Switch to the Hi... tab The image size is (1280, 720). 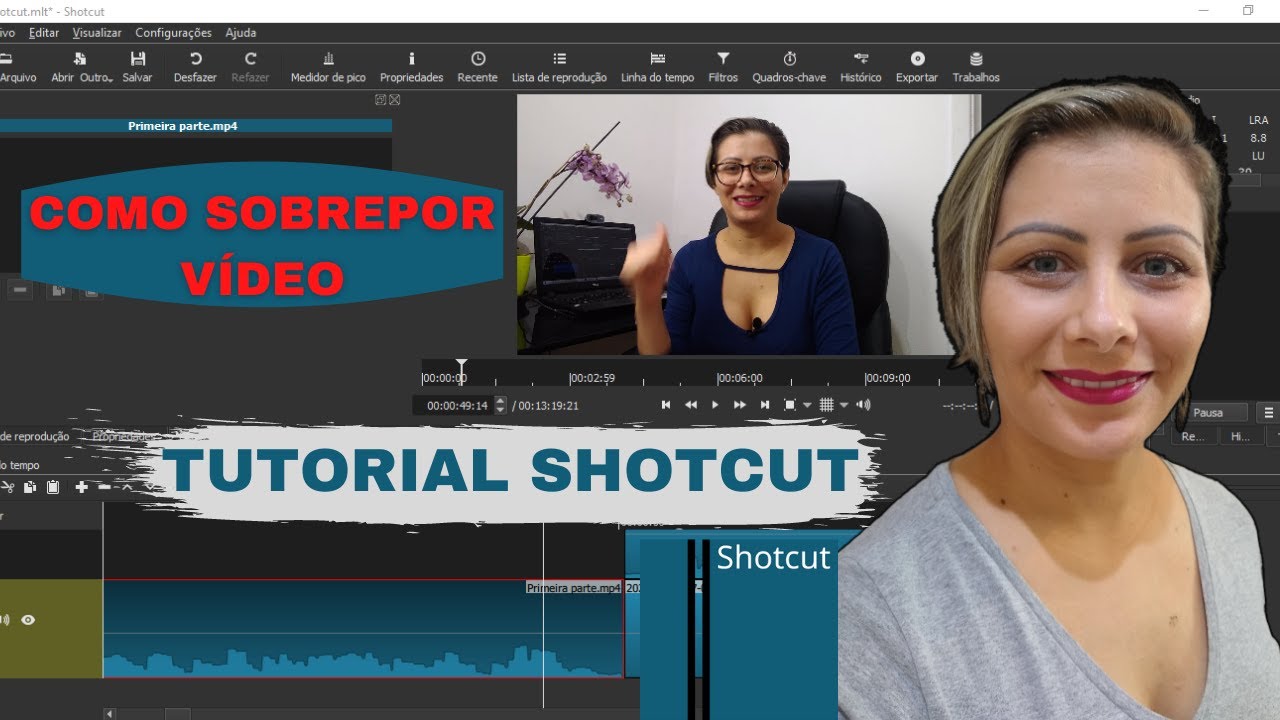[1240, 436]
